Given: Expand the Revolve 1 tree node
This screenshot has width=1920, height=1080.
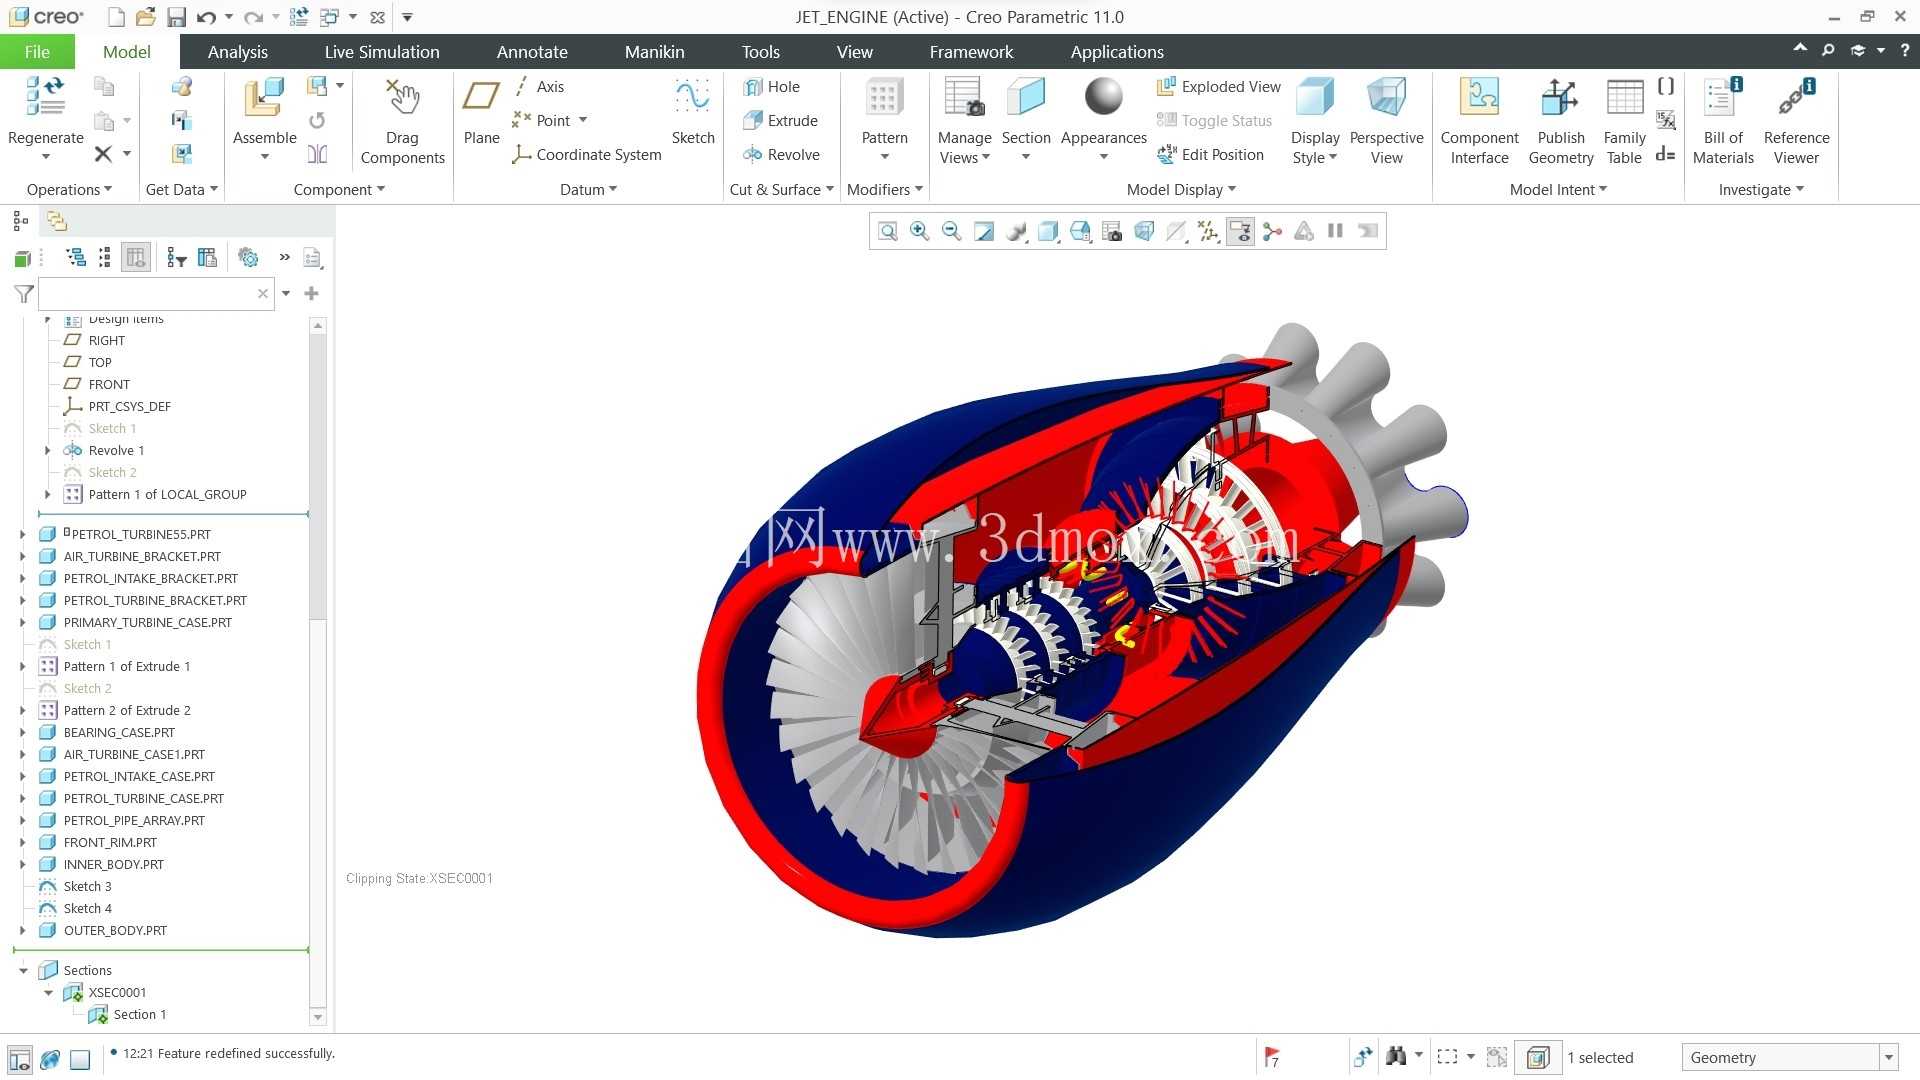Looking at the screenshot, I should point(47,451).
